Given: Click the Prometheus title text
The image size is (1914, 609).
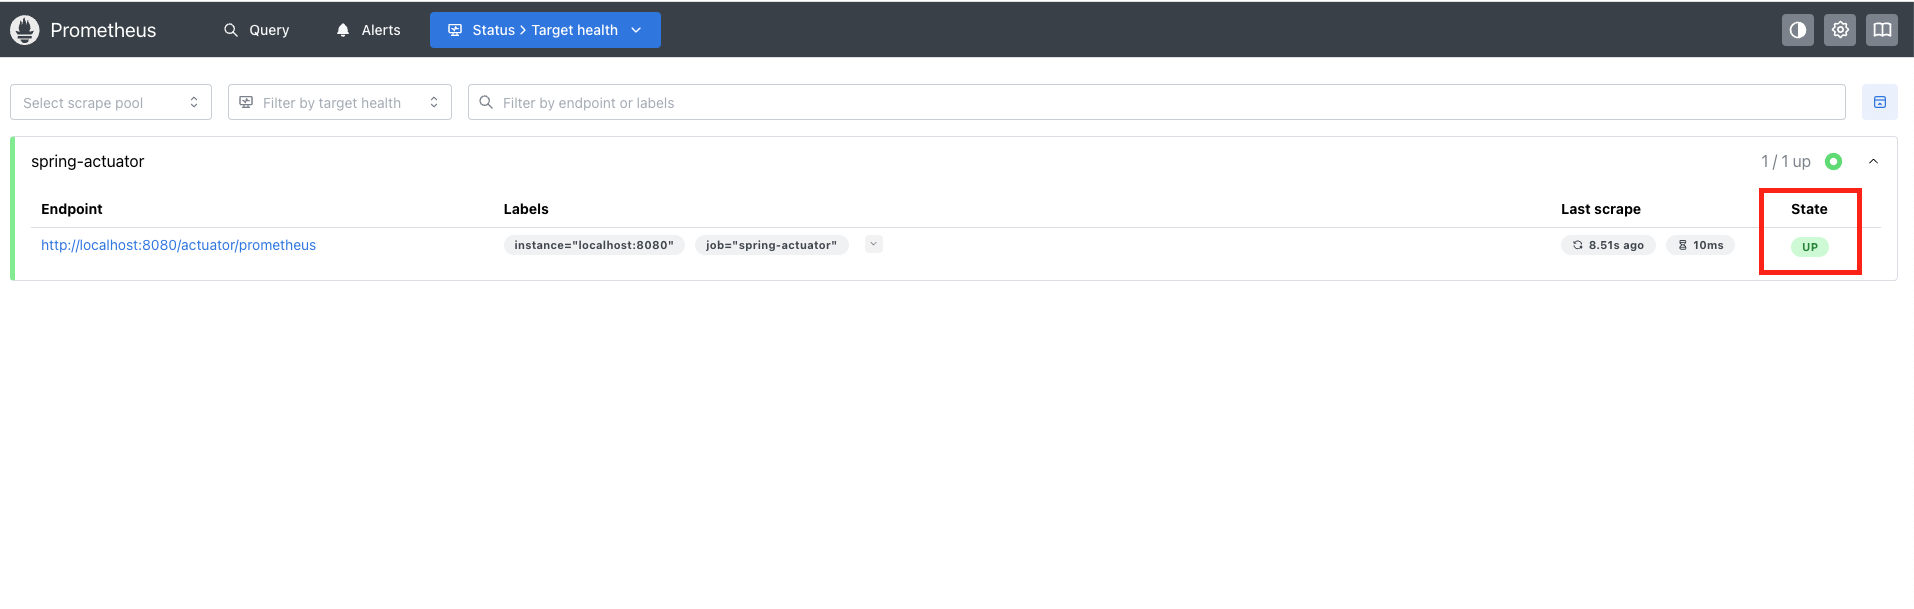Looking at the screenshot, I should pos(103,30).
